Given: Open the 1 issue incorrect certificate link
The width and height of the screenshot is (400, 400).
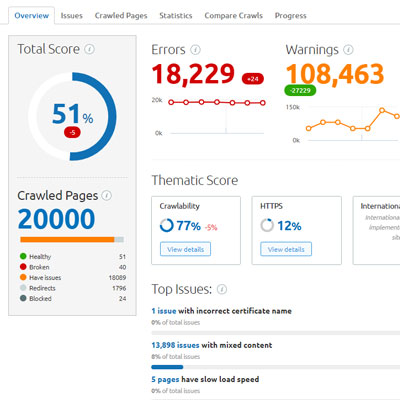Looking at the screenshot, I should [164, 311].
